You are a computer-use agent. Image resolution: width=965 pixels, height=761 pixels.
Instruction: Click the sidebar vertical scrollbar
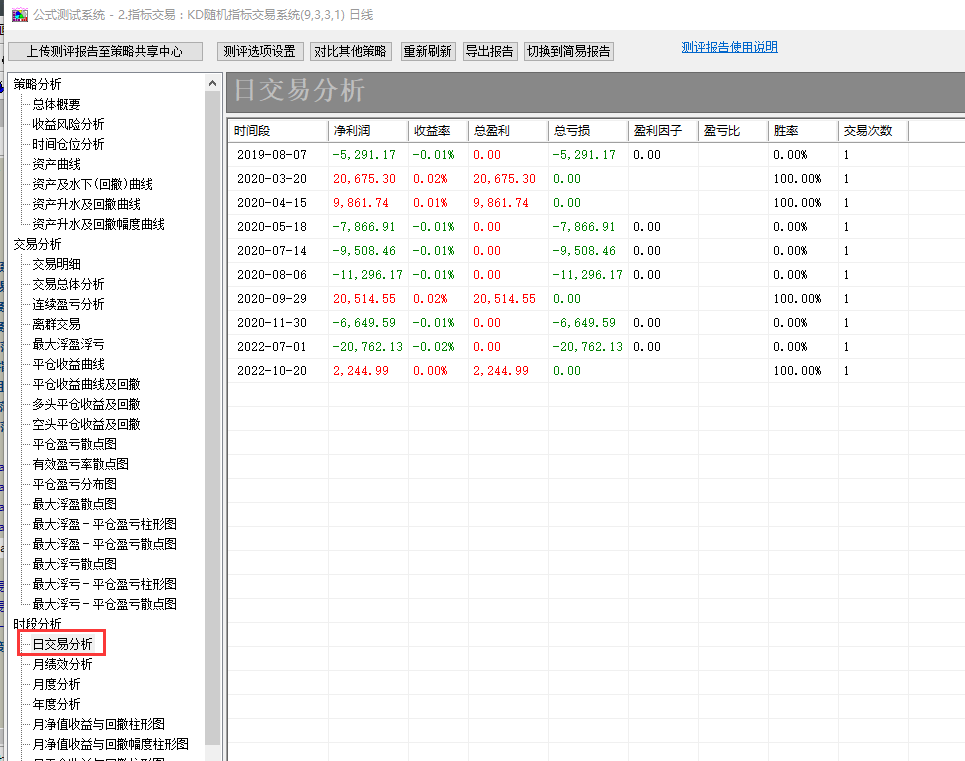[x=212, y=400]
